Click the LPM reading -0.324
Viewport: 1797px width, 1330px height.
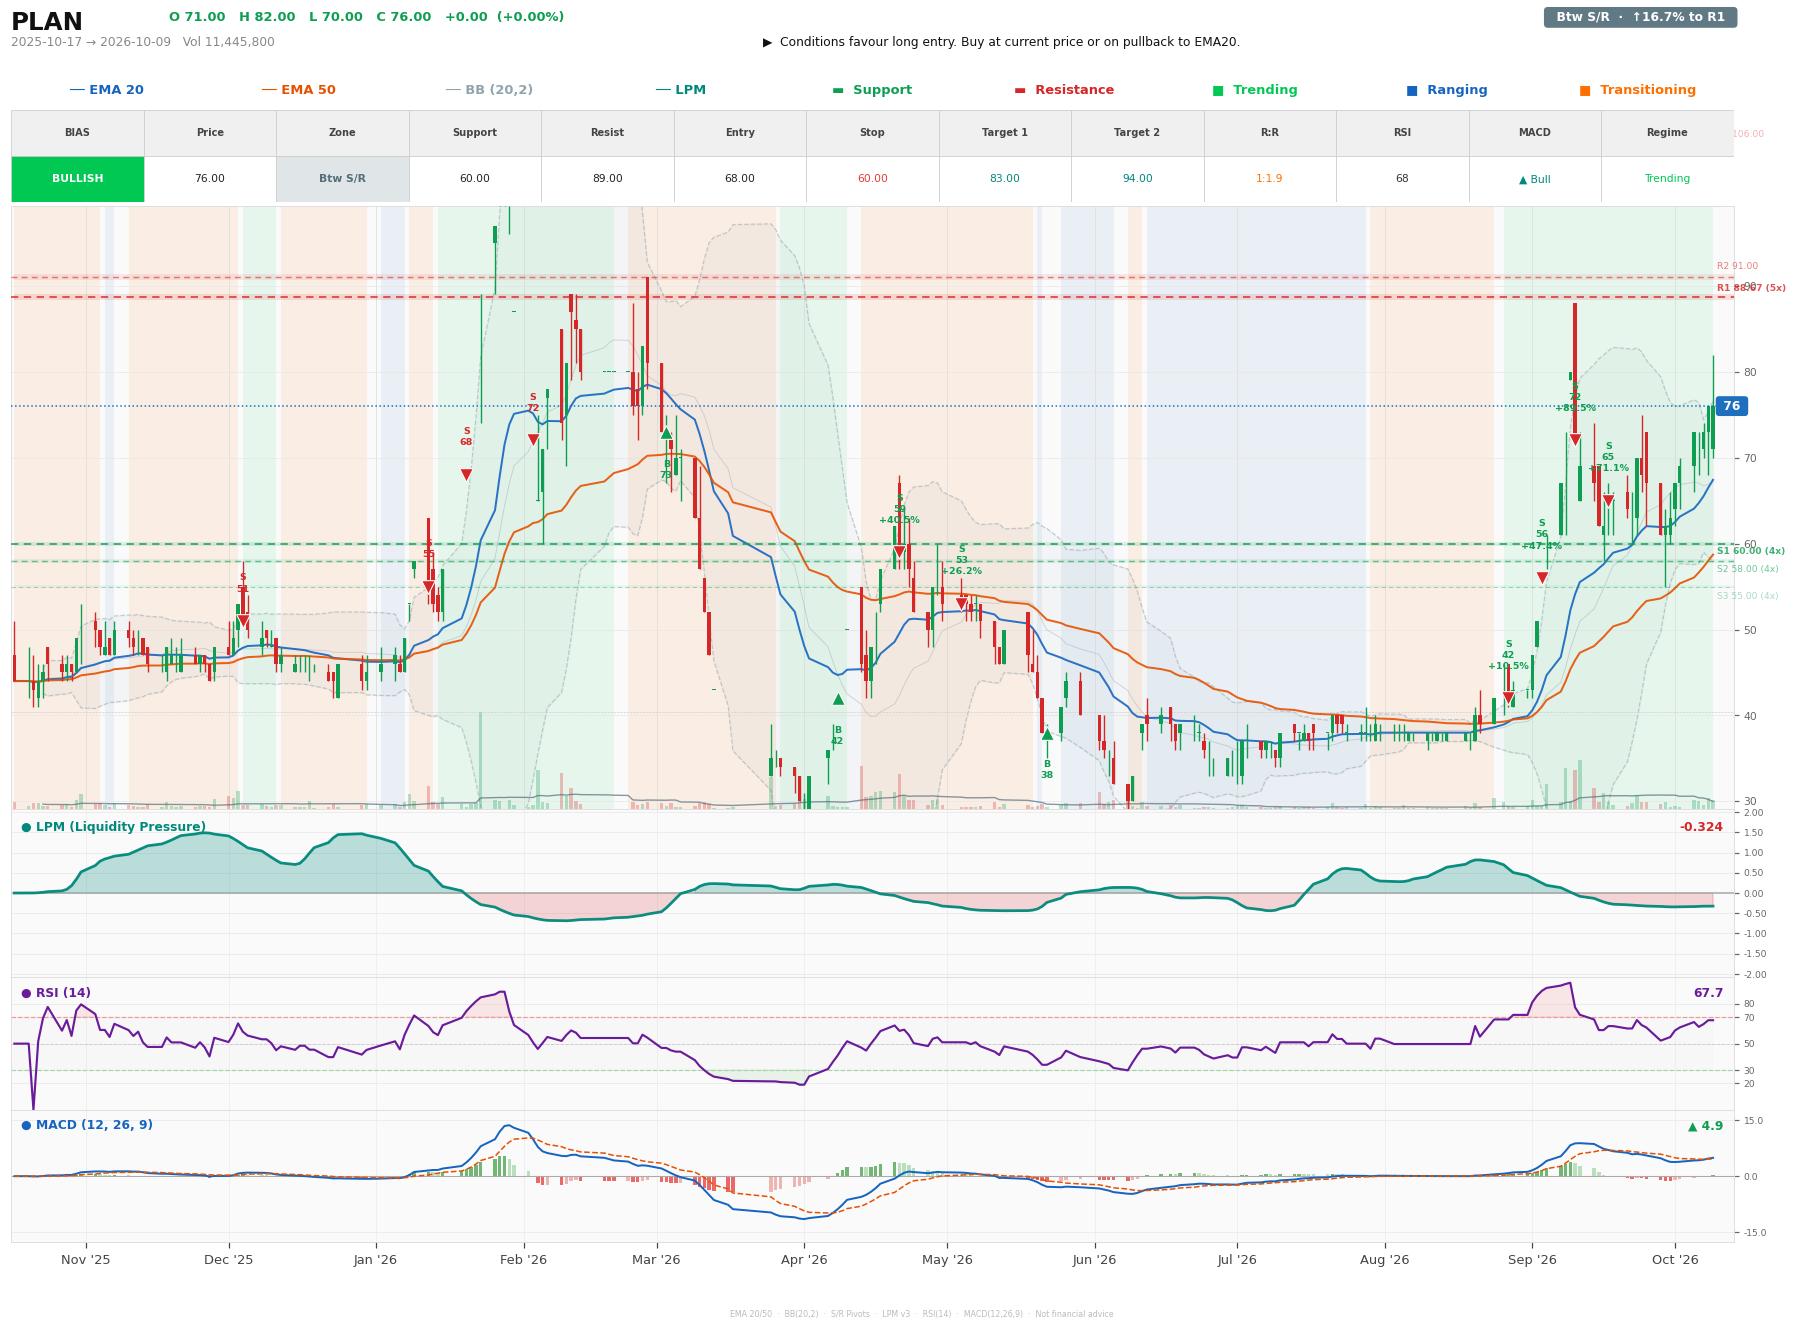coord(1701,827)
